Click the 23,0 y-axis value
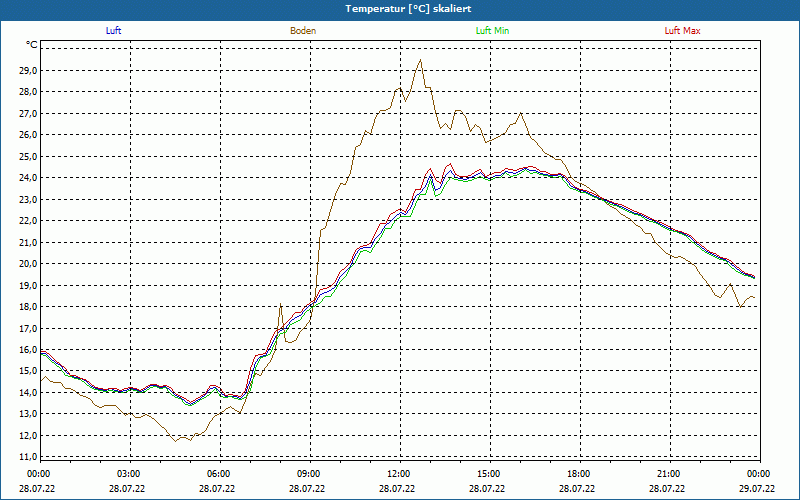The image size is (800, 500). click(28, 199)
